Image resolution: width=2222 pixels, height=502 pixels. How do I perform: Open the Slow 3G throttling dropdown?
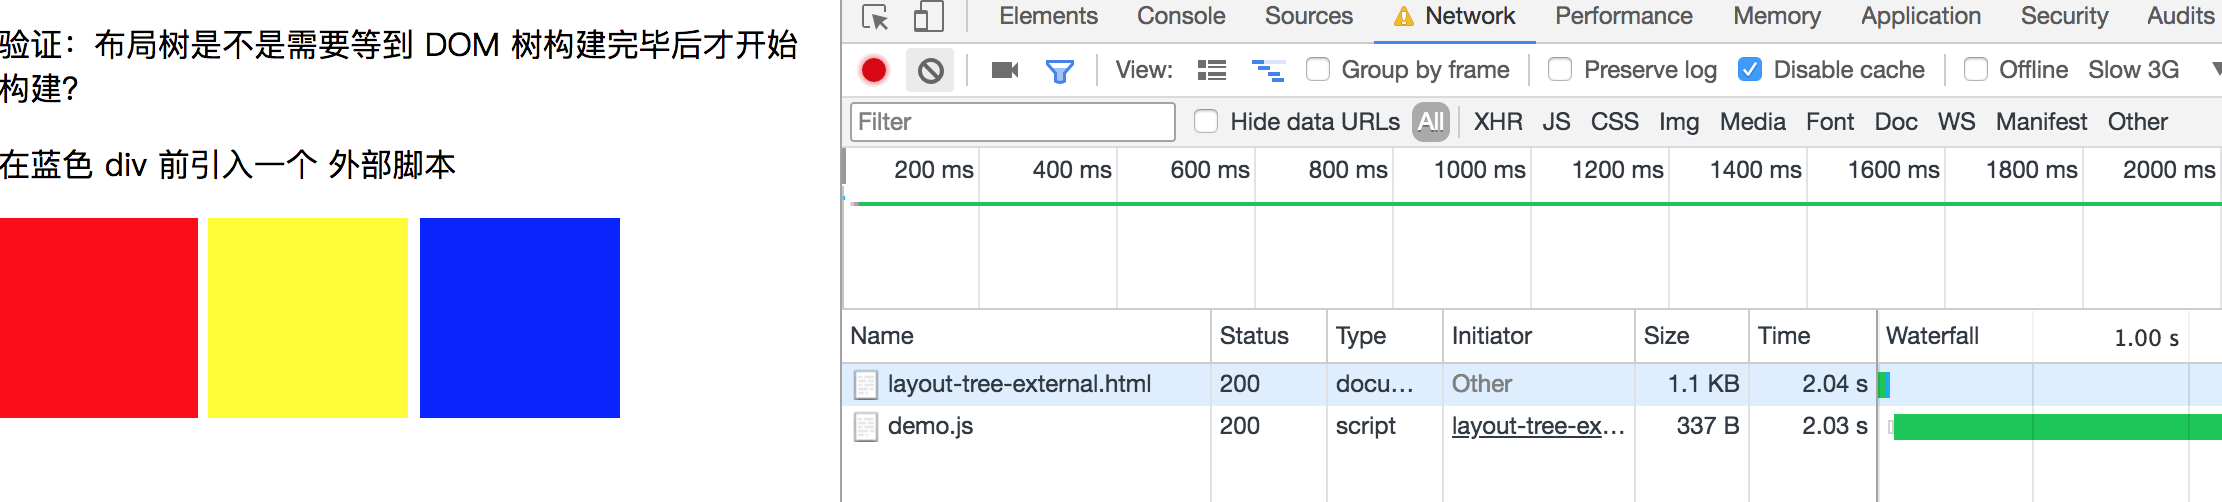tap(2150, 69)
